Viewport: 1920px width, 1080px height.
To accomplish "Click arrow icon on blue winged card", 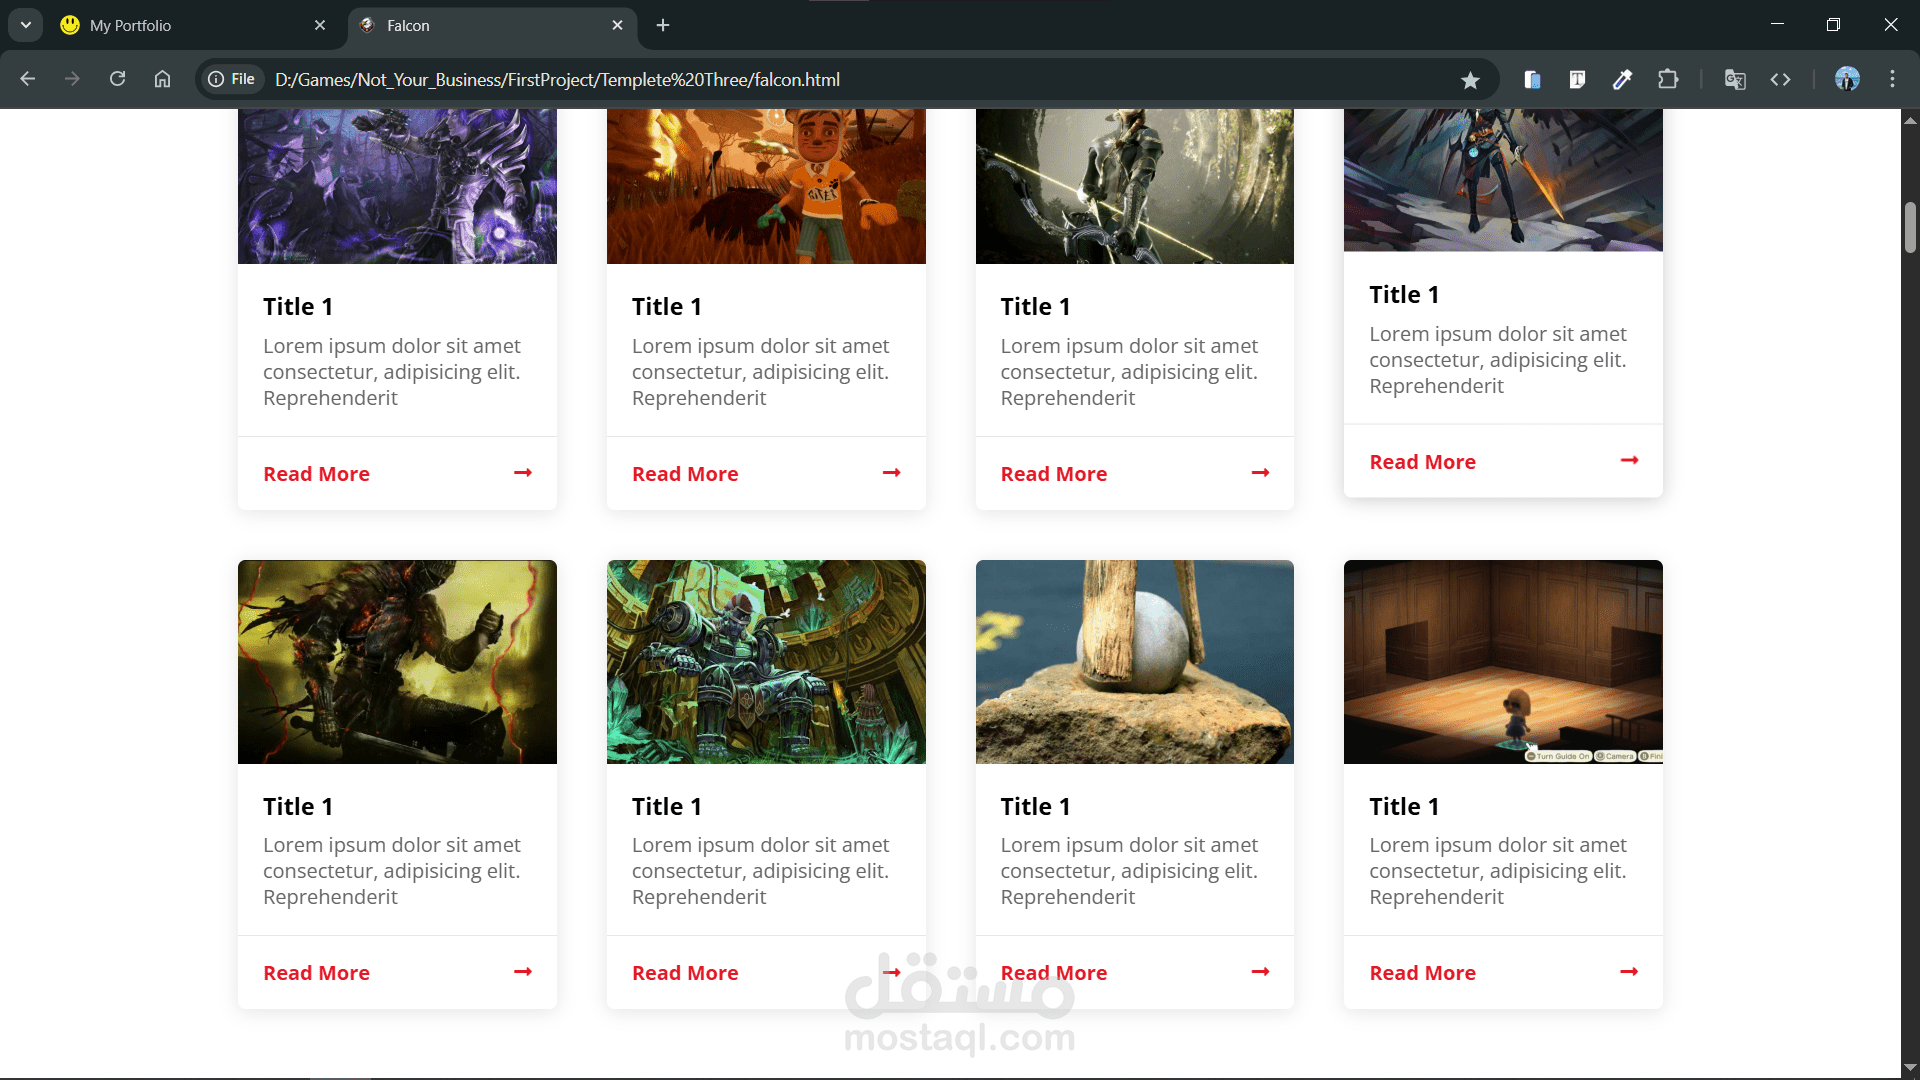I will click(x=1629, y=460).
